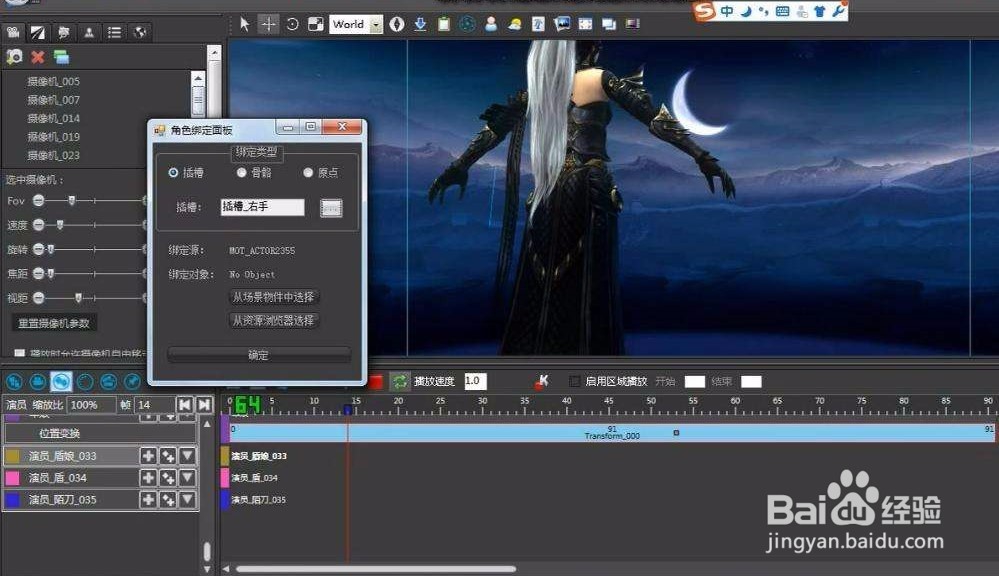Select the 原点 radio button
This screenshot has width=999, height=576.
pos(308,173)
